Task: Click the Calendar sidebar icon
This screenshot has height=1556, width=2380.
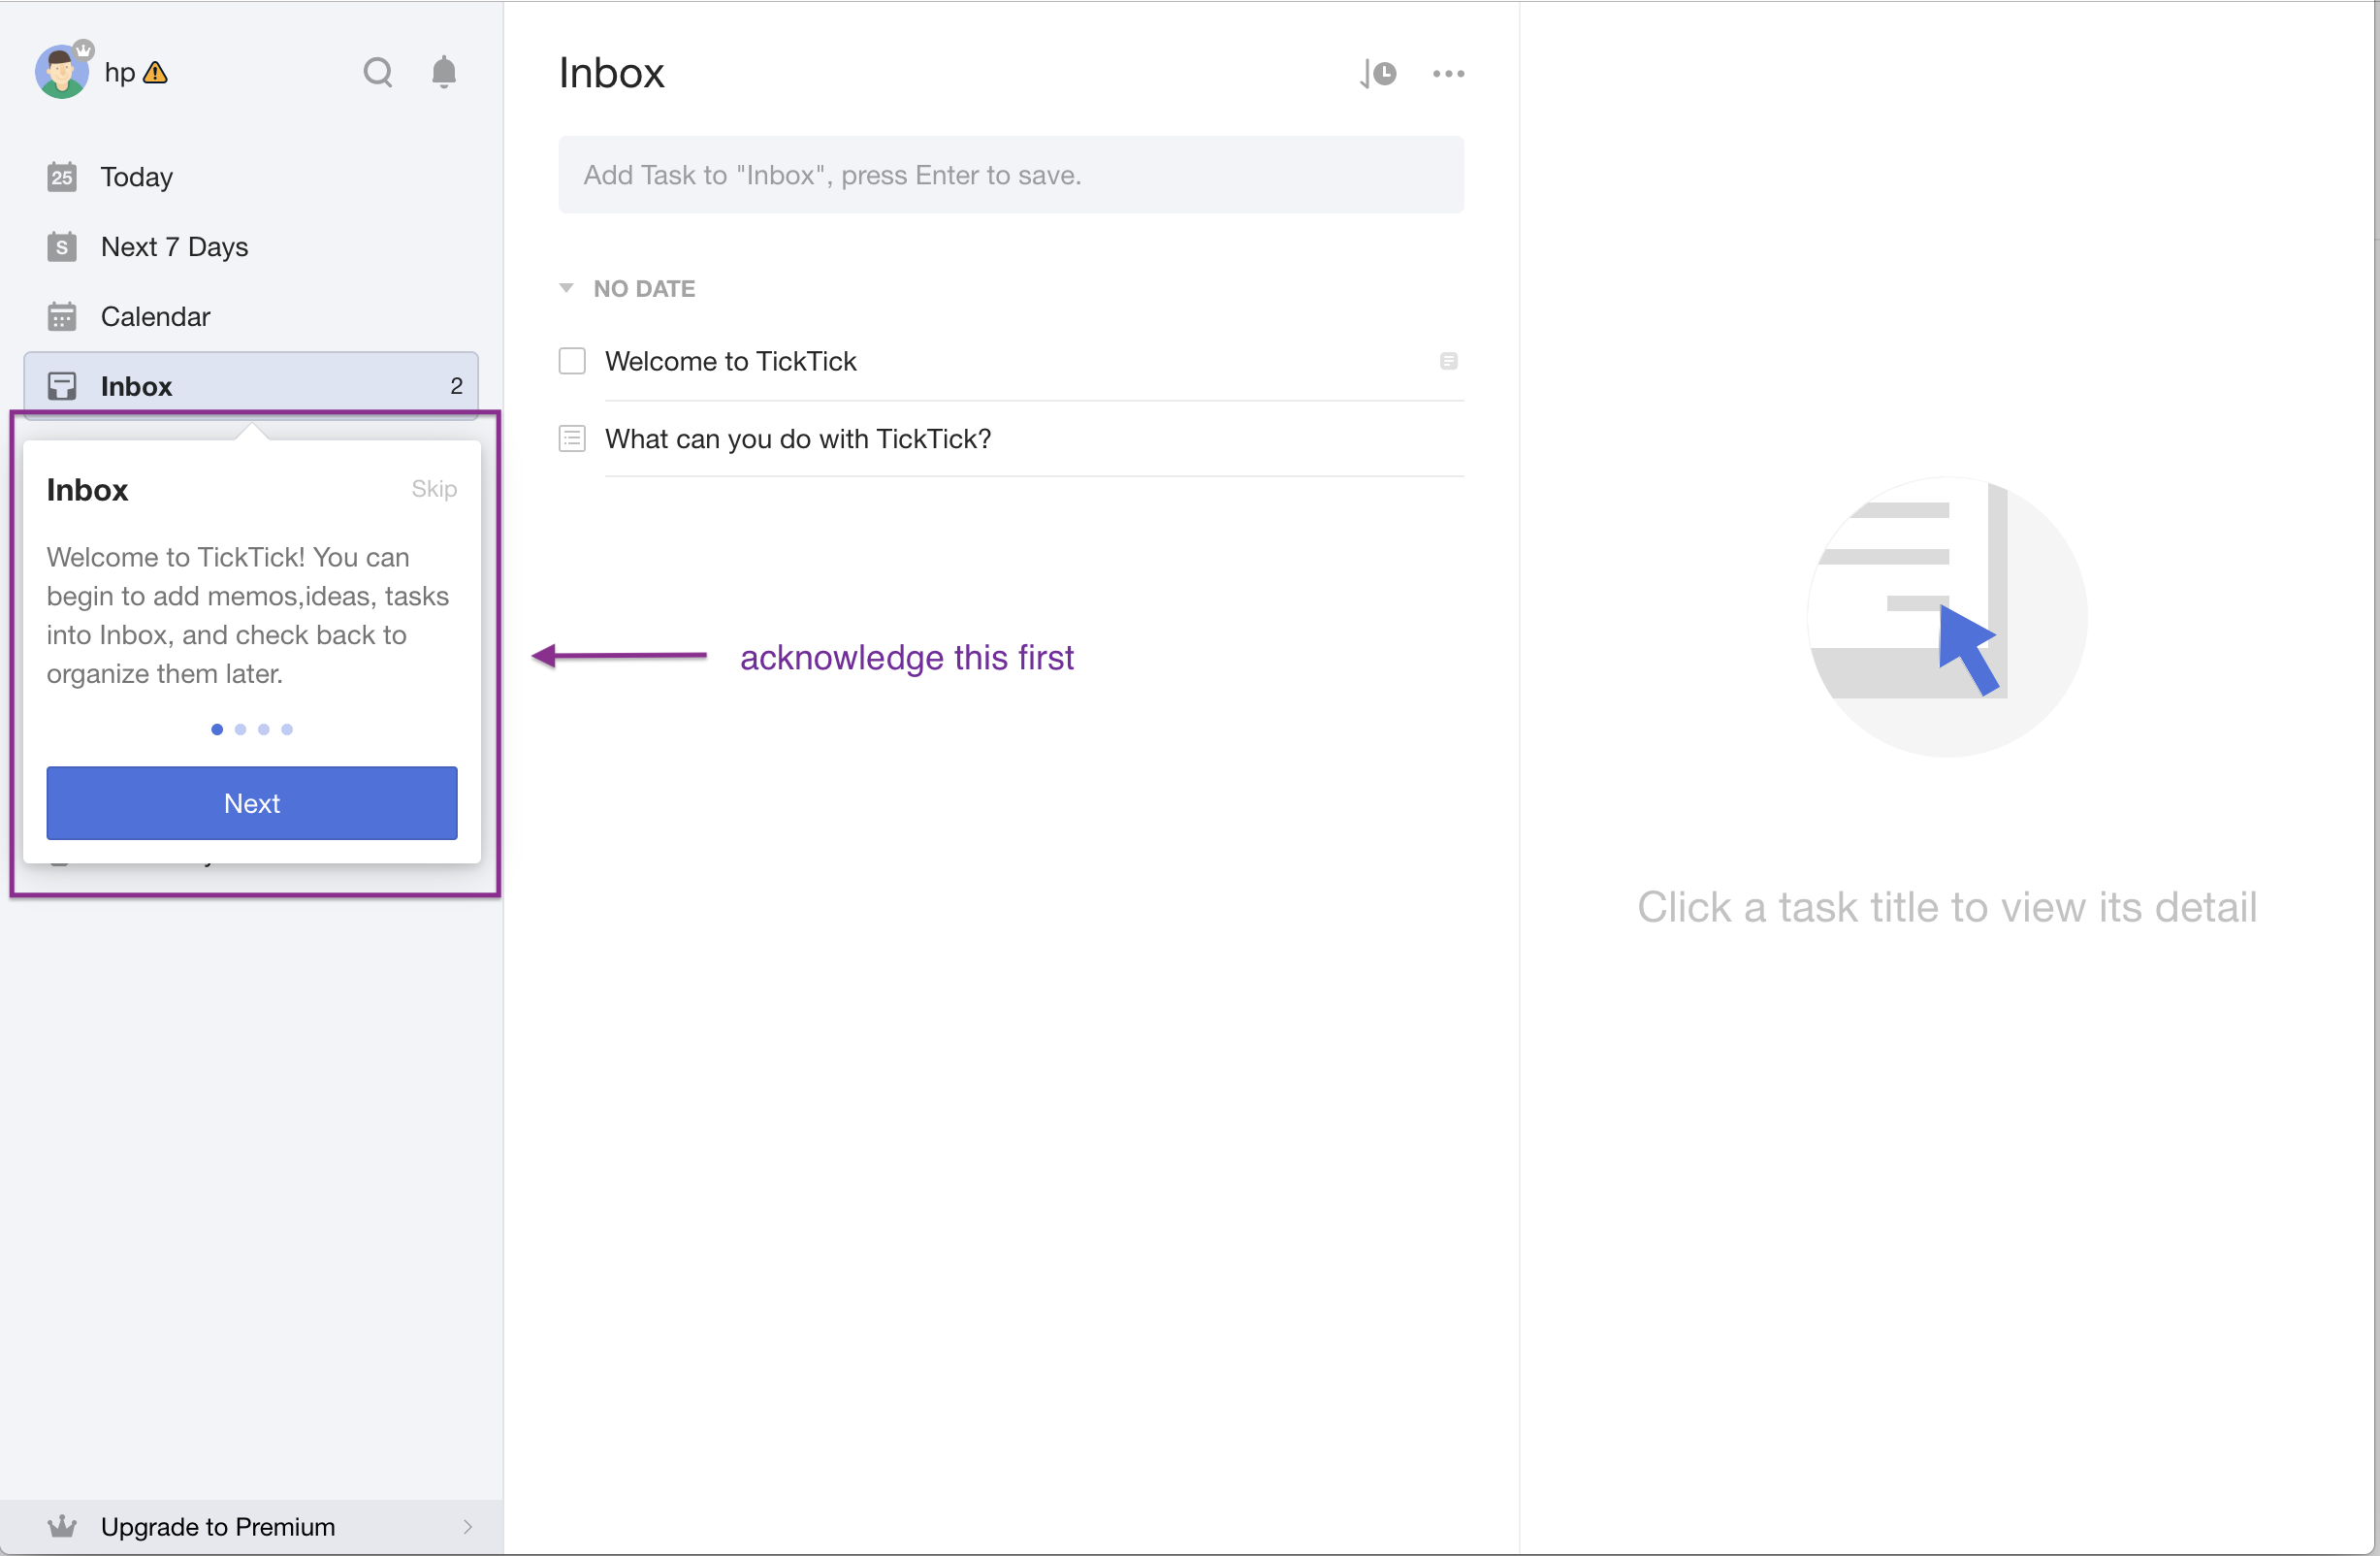Action: (62, 317)
